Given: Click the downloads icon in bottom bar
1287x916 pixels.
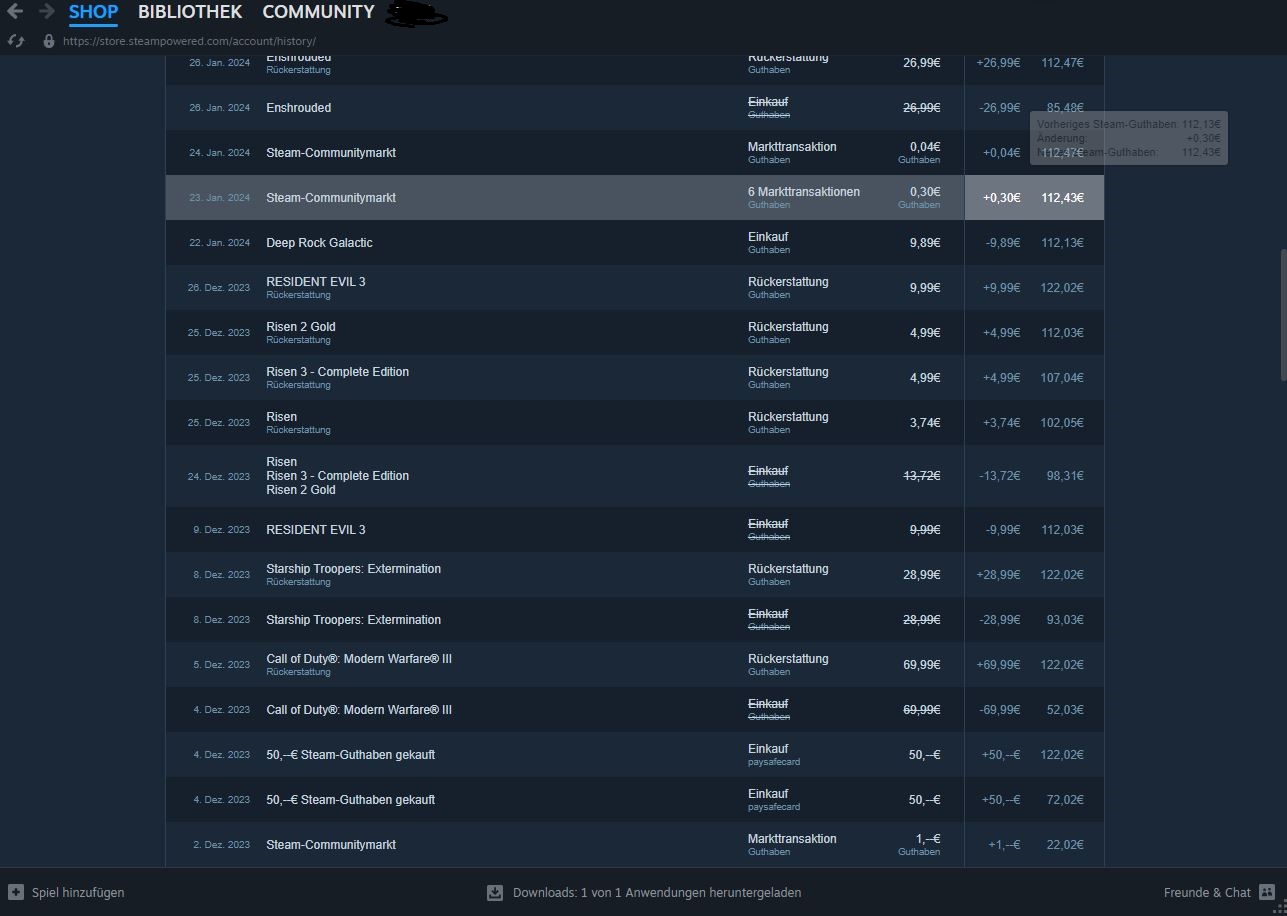Looking at the screenshot, I should click(x=494, y=892).
